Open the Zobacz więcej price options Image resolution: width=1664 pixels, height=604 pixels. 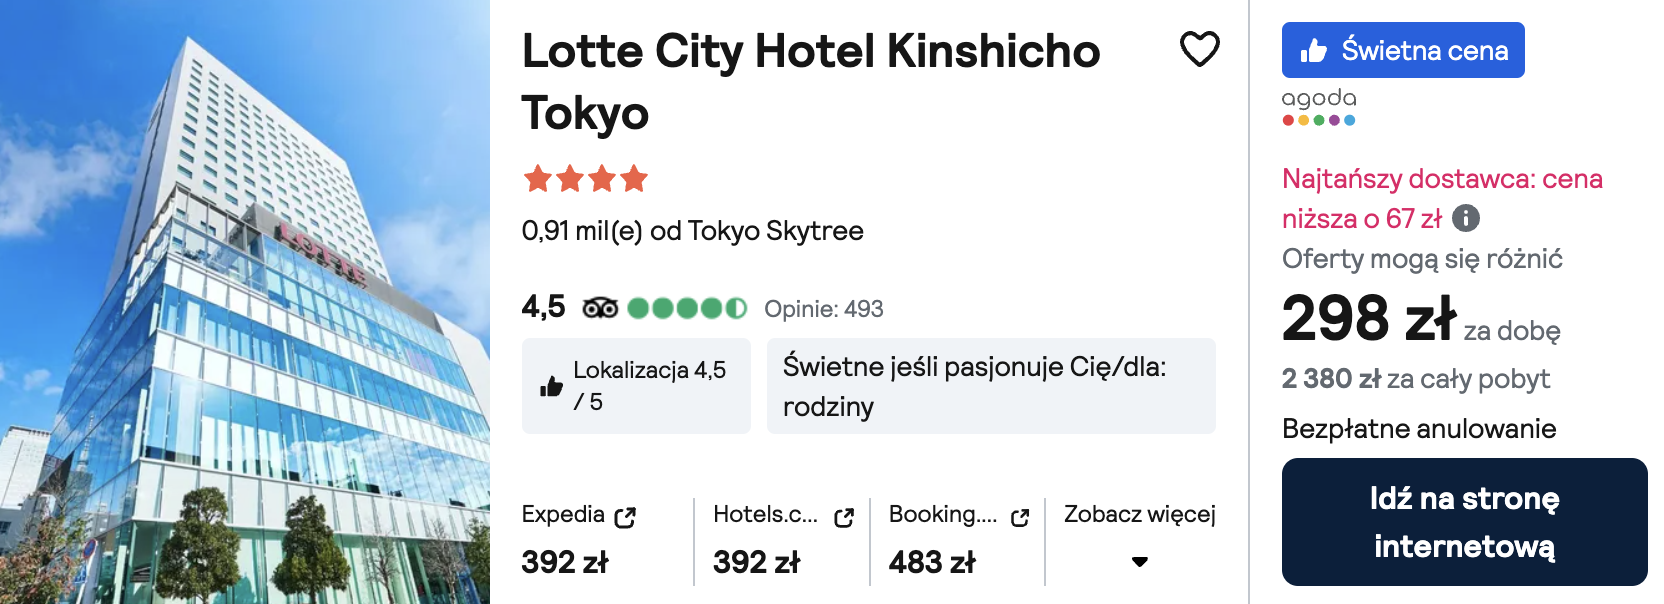1139,514
